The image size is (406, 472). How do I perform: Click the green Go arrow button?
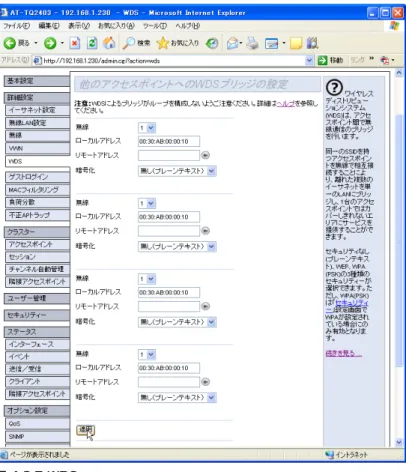(x=322, y=60)
